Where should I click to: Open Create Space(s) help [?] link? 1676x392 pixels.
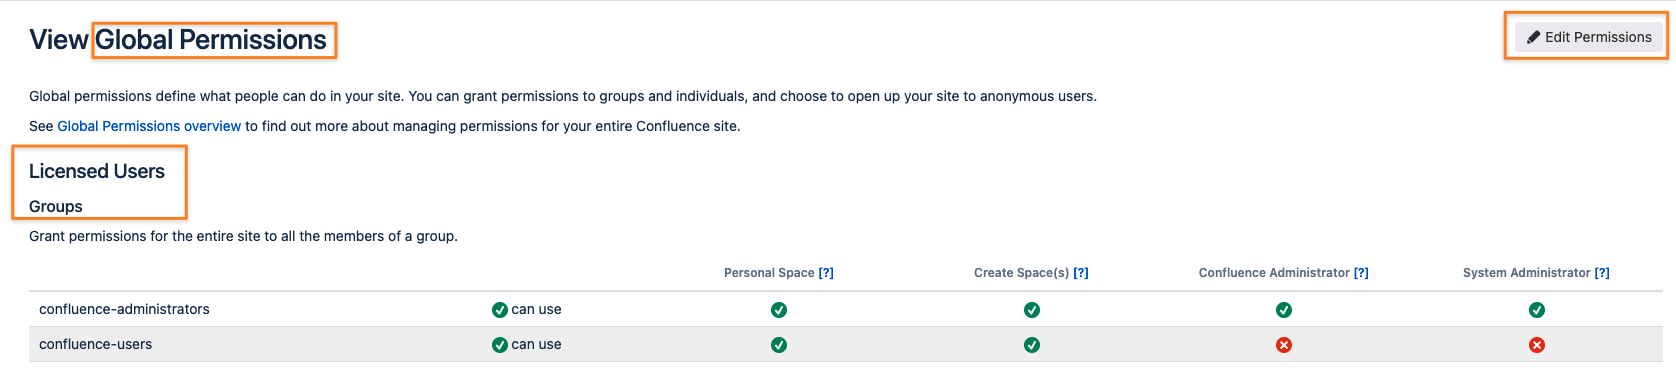click(x=1081, y=273)
